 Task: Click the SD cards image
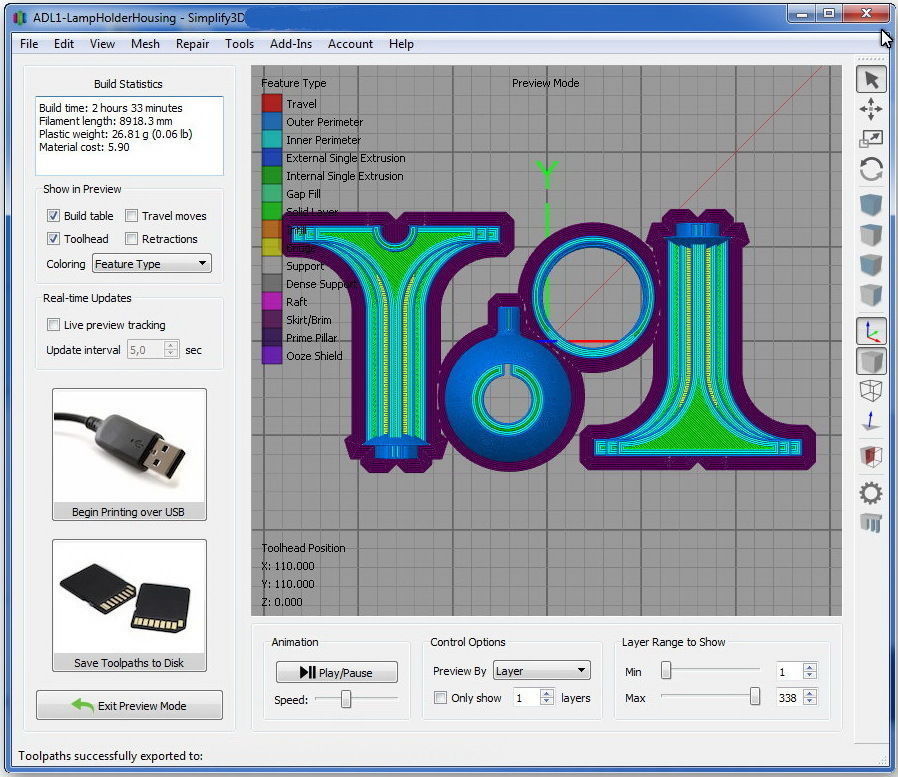pyautogui.click(x=129, y=597)
